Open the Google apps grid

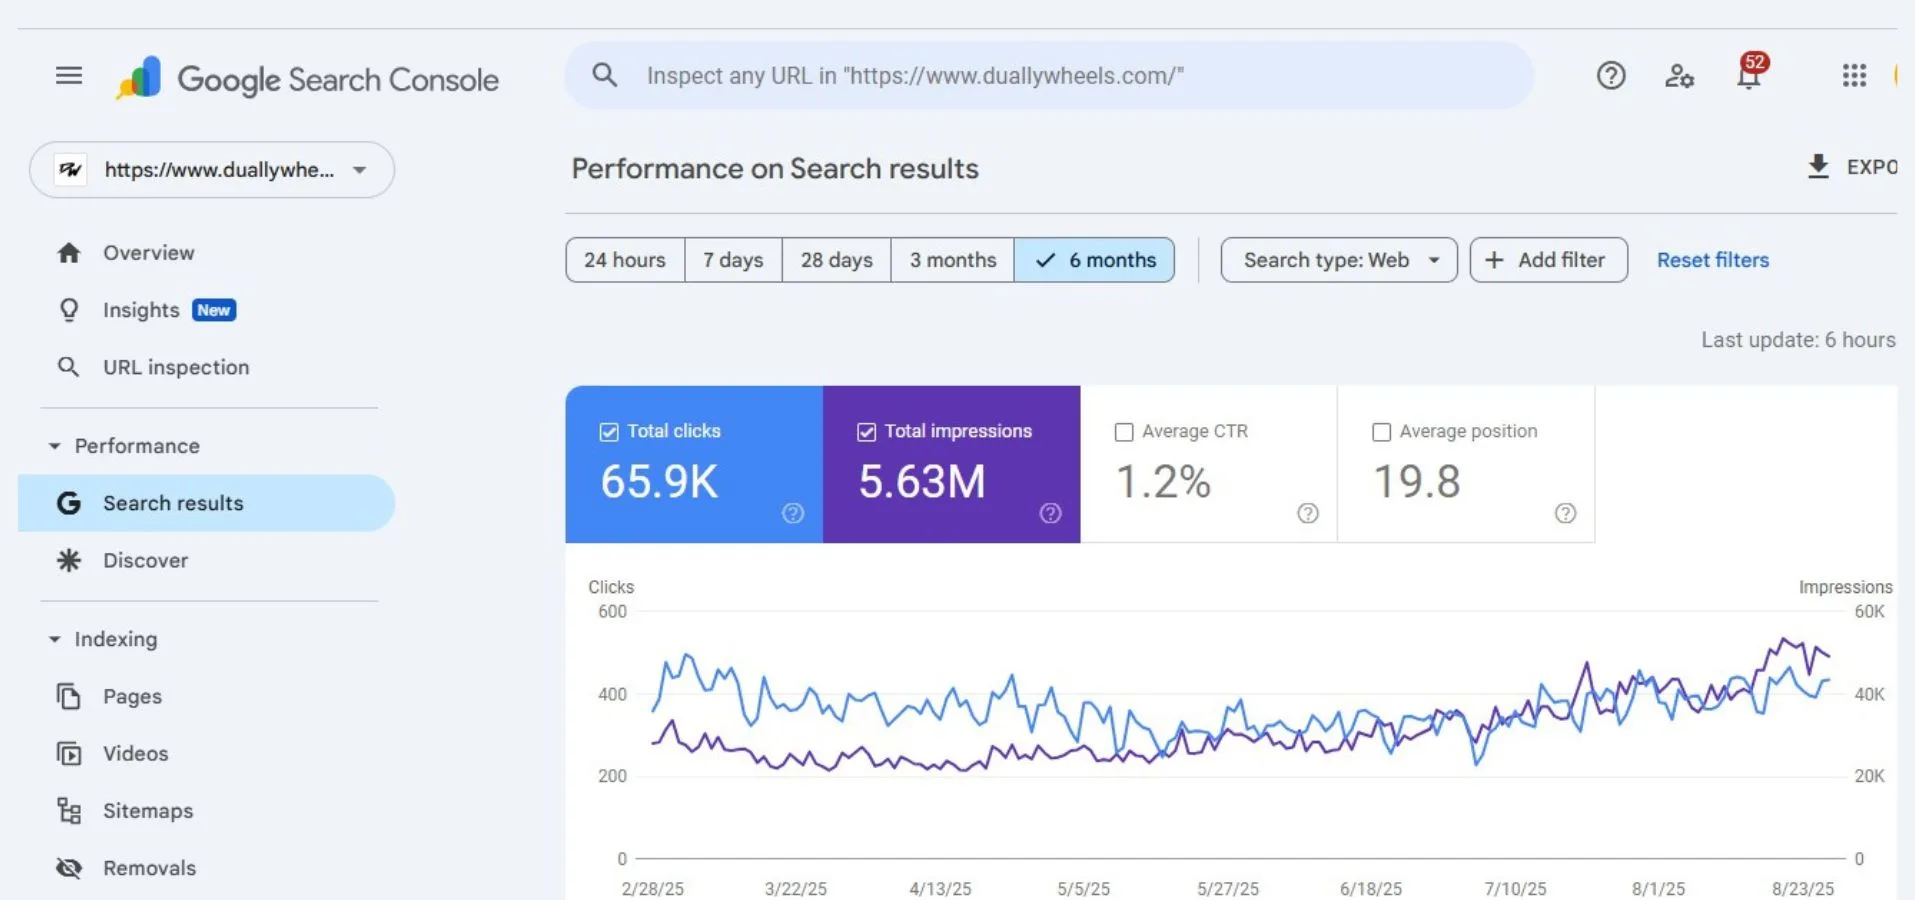click(1854, 76)
